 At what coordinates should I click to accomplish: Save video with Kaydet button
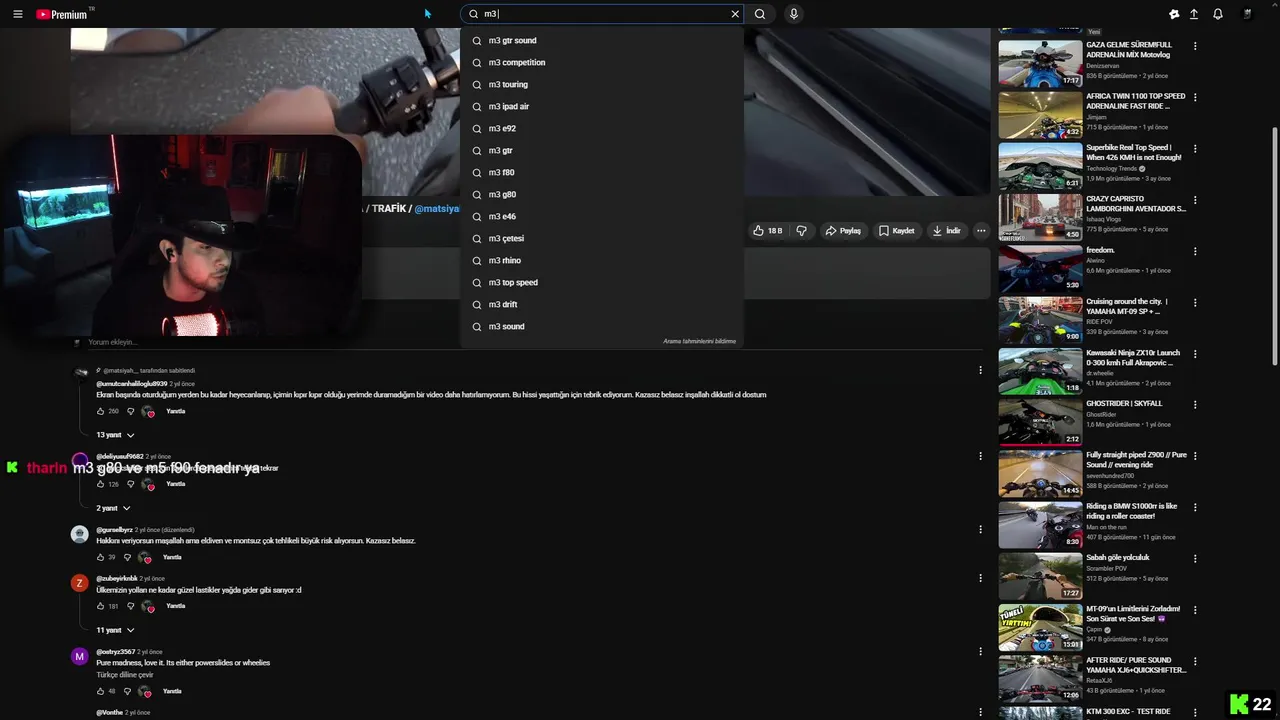click(x=897, y=231)
